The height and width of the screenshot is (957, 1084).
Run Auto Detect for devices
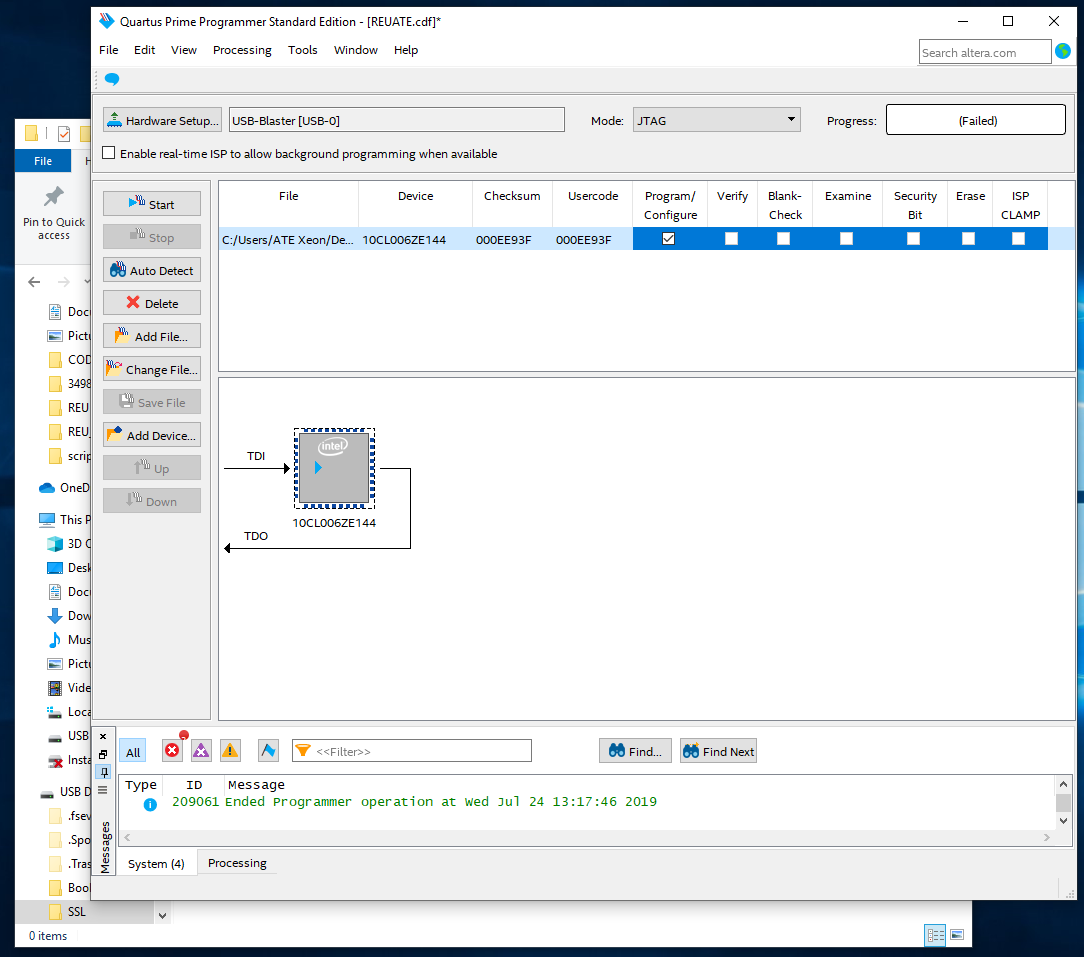(x=151, y=270)
